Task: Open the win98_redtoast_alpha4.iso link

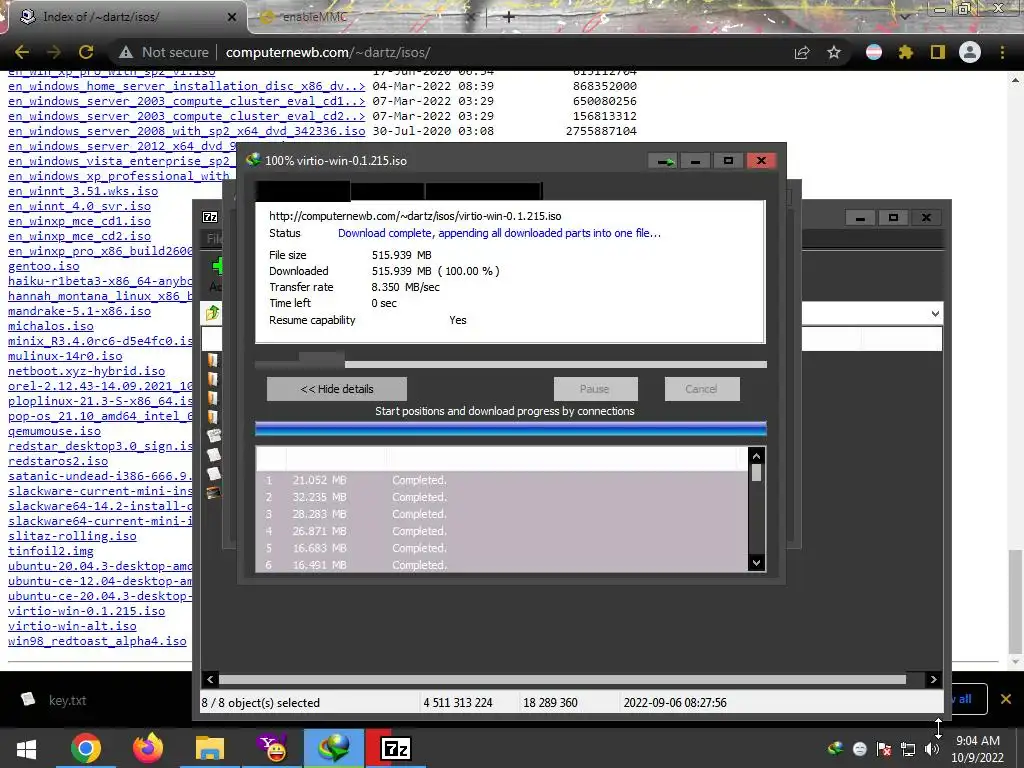Action: [x=97, y=641]
